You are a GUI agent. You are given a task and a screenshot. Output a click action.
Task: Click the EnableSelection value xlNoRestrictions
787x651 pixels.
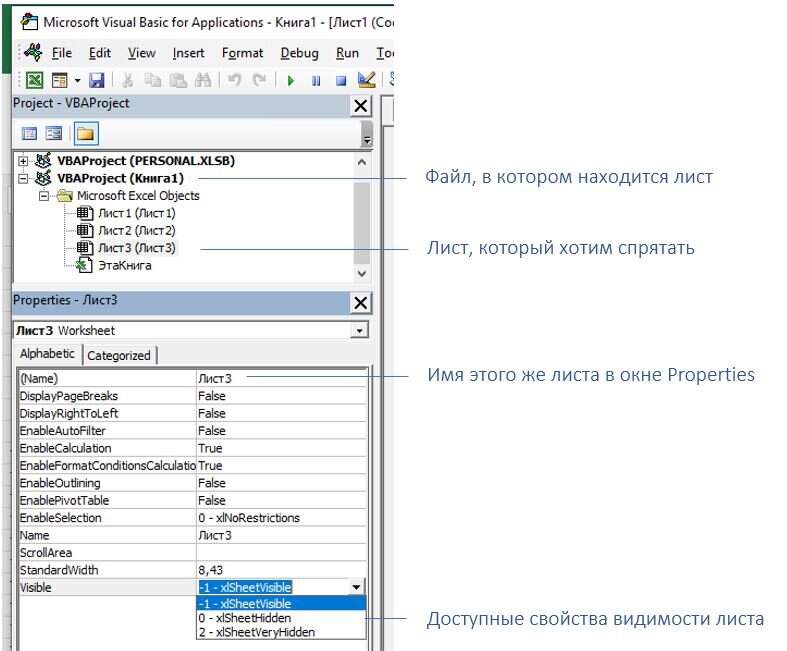[x=281, y=518]
